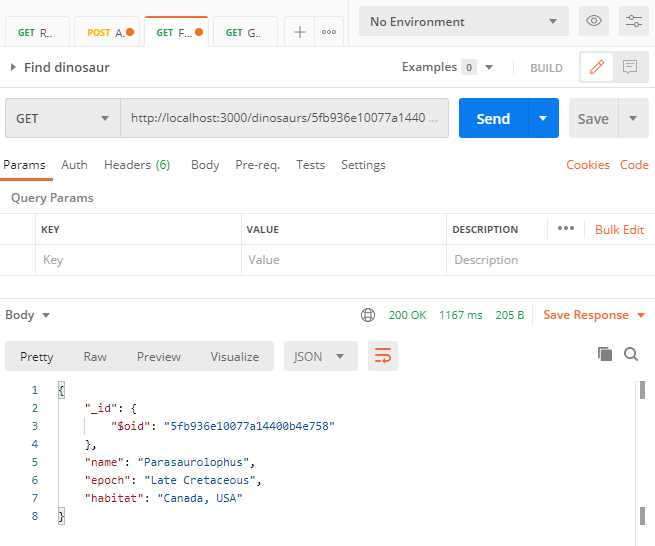This screenshot has height=546, width=655.
Task: Click the "Parasaurolophus" name value
Action: (193, 462)
